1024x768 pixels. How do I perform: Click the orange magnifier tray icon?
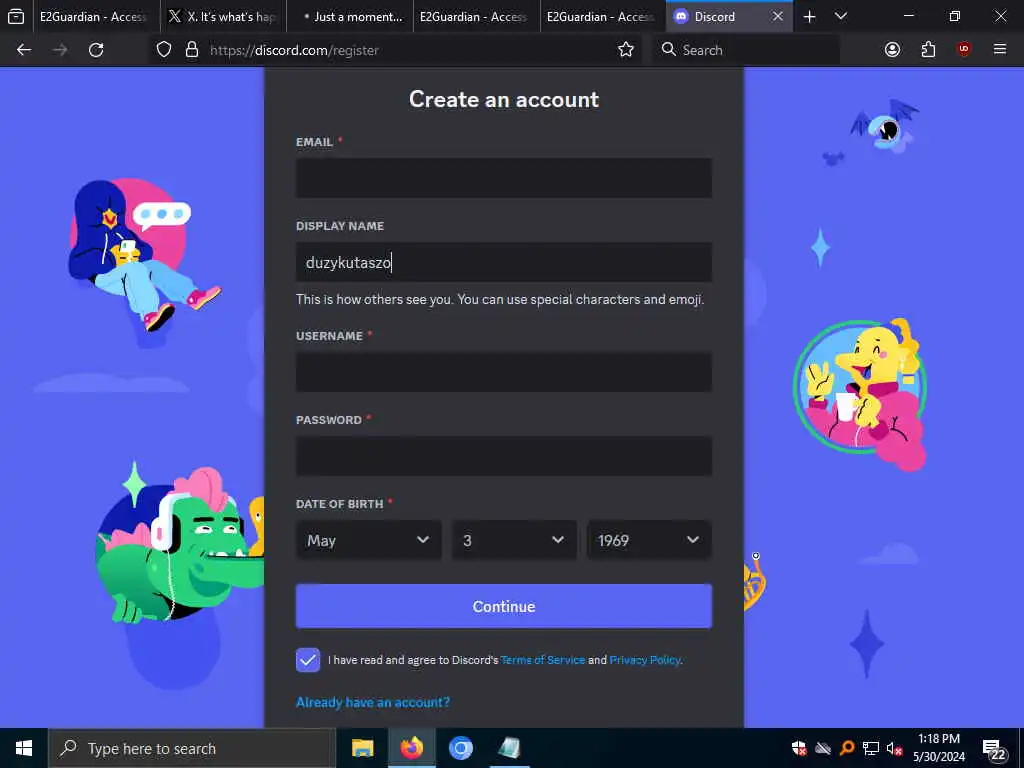click(847, 748)
